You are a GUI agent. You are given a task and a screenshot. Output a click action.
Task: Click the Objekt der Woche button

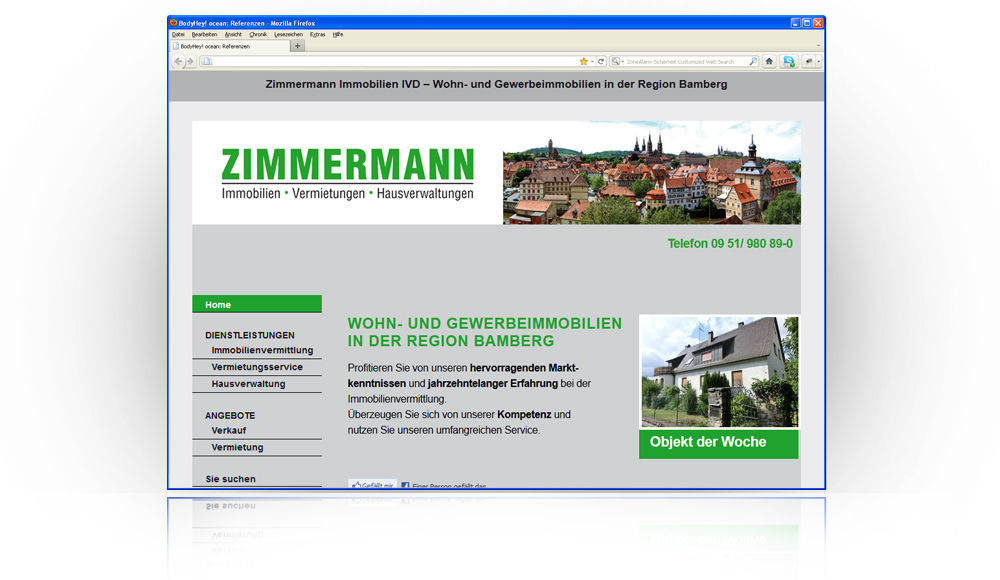click(719, 443)
